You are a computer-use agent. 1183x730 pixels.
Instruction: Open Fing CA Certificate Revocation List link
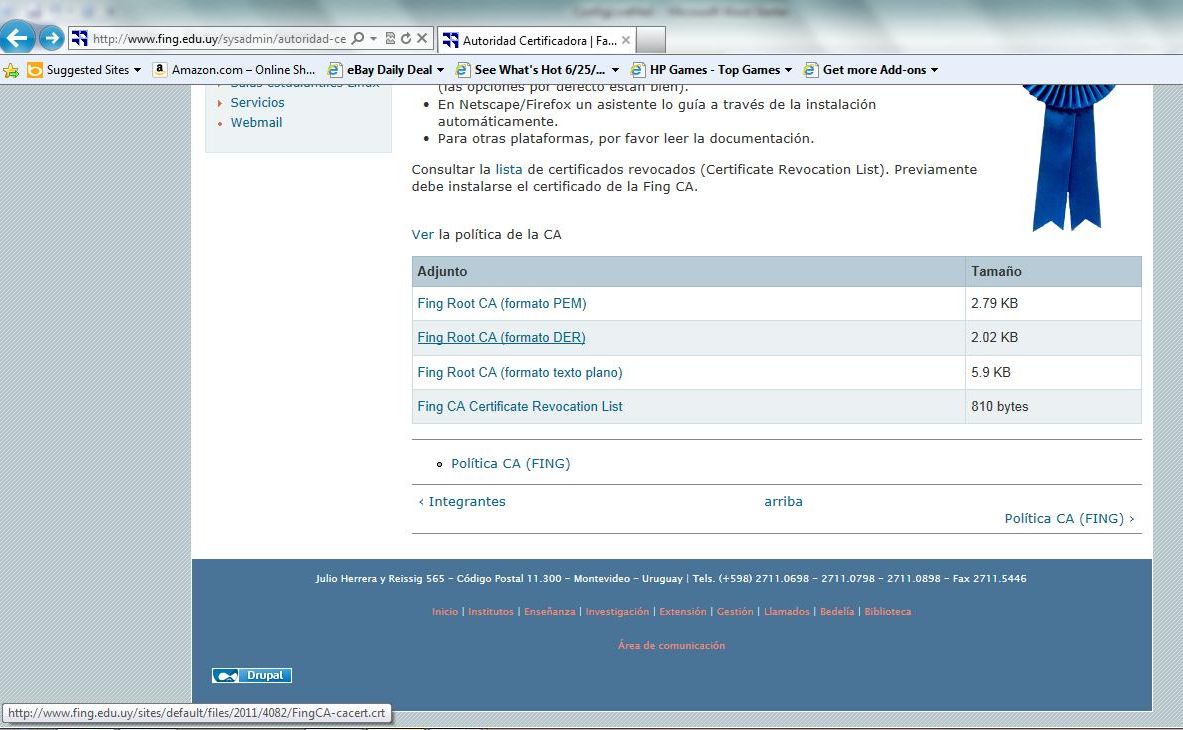coord(520,406)
